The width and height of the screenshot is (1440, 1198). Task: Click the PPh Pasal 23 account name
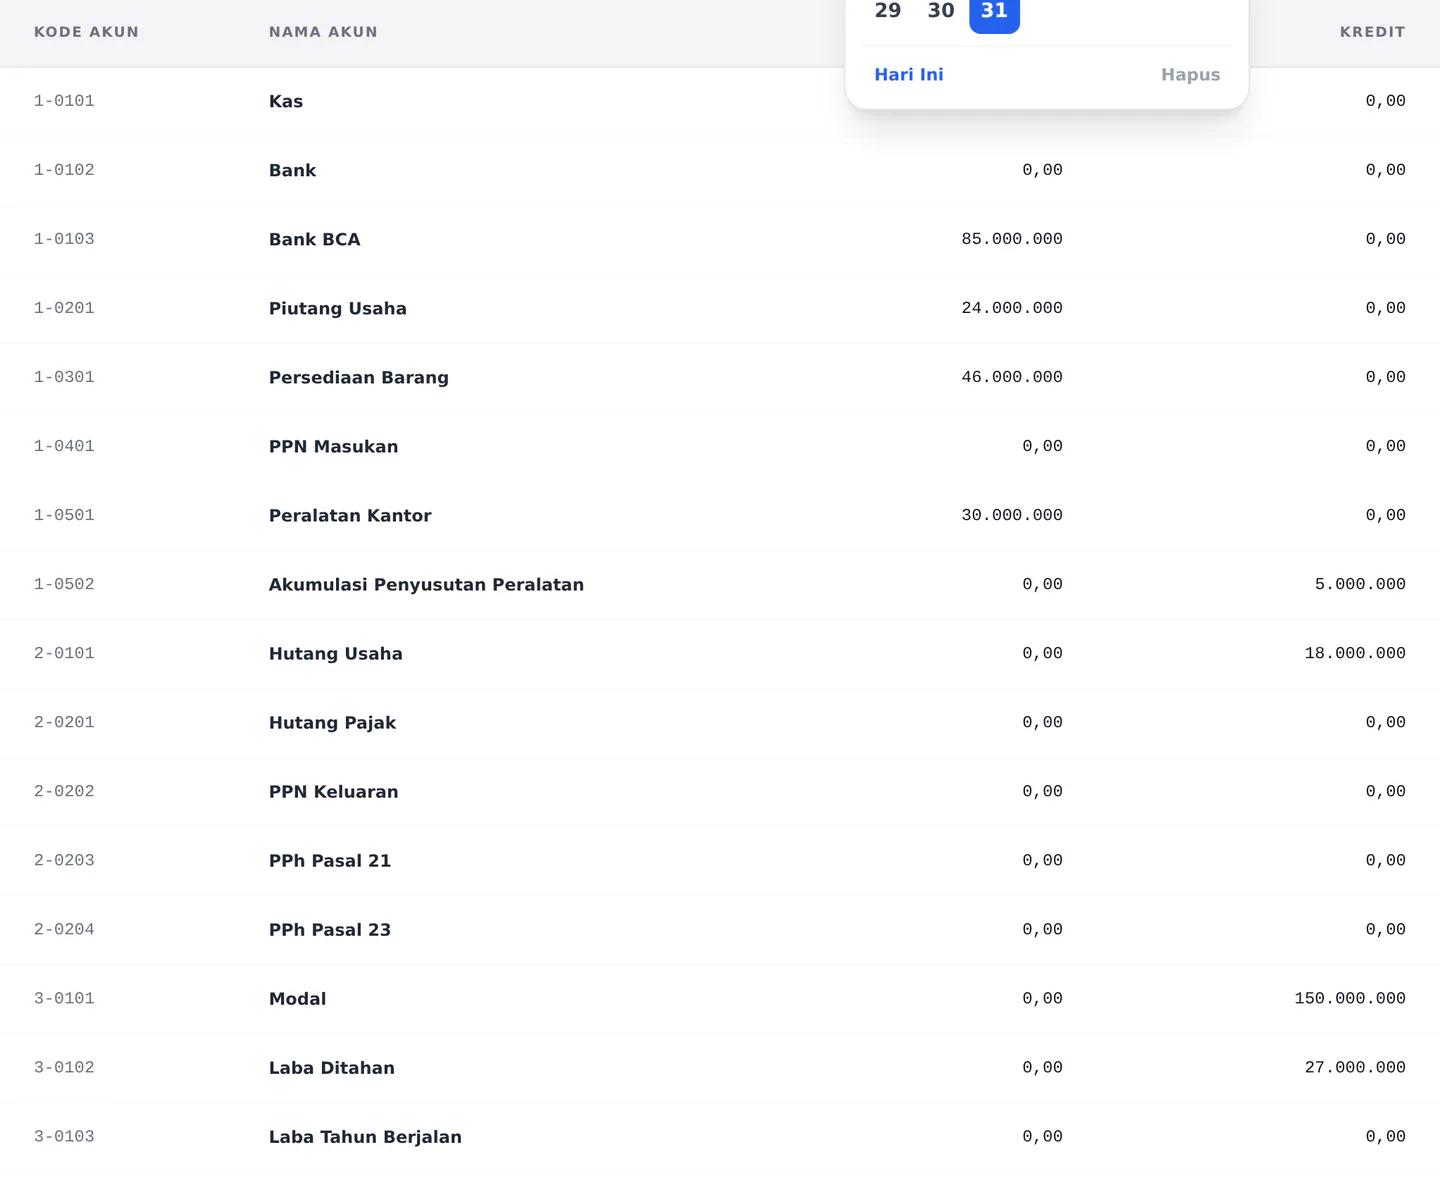[x=330, y=929]
